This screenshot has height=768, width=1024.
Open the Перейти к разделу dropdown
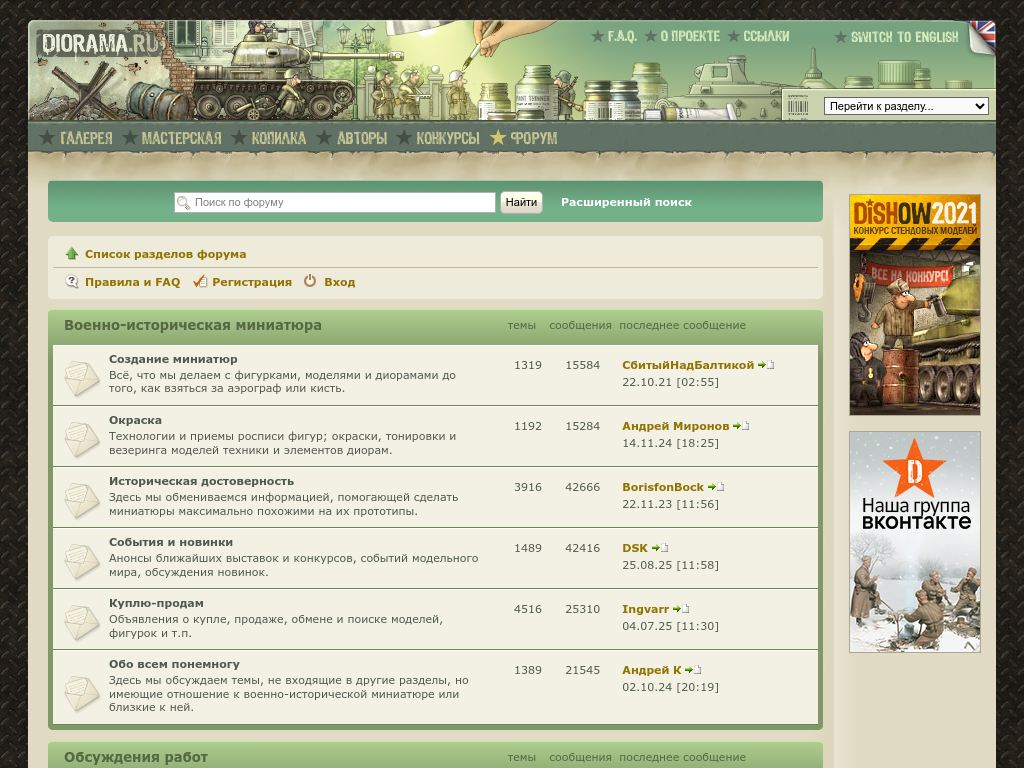(906, 106)
